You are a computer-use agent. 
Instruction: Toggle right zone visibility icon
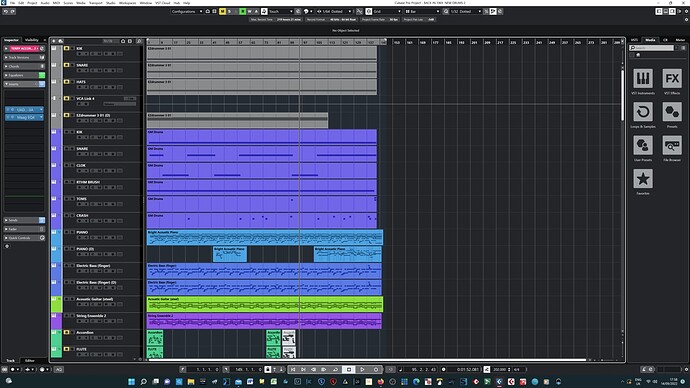(x=672, y=11)
